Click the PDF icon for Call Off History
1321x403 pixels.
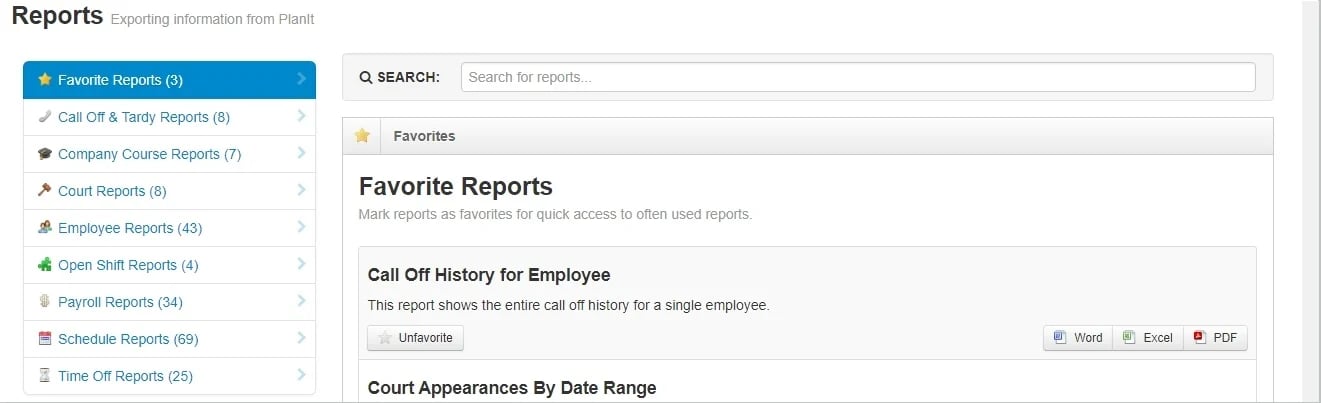pos(1199,338)
